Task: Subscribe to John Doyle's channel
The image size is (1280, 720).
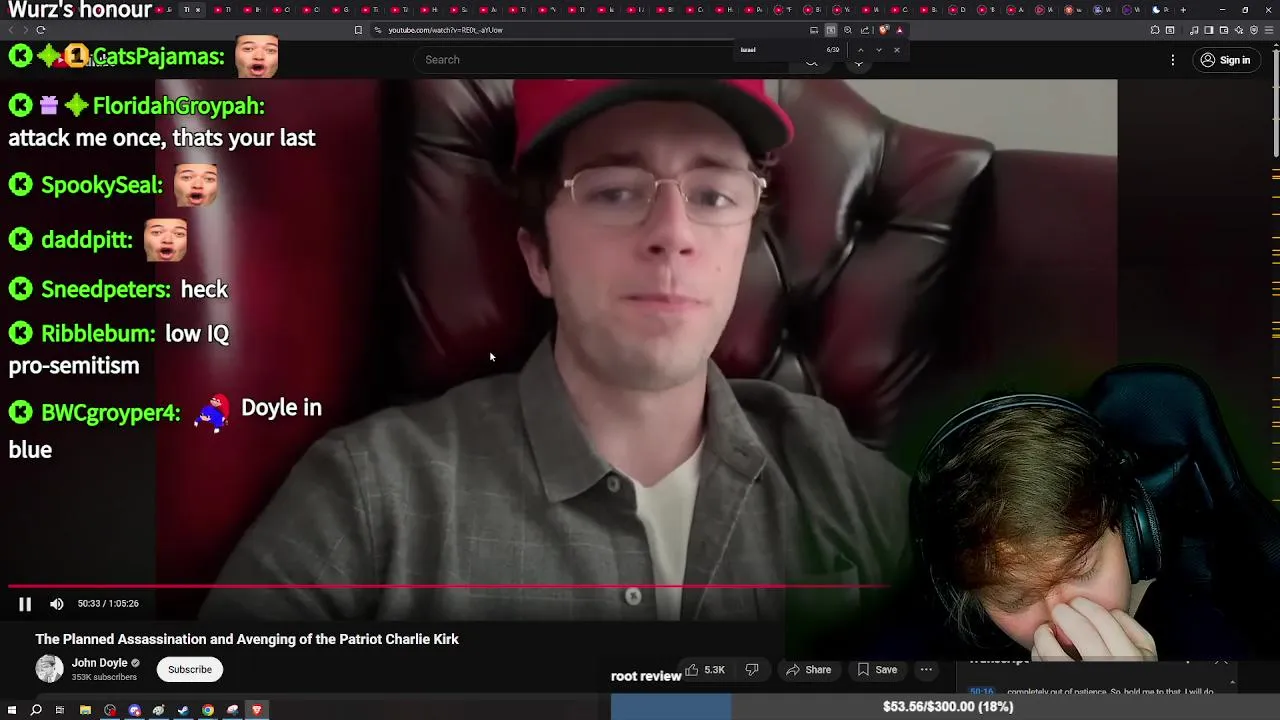Action: pyautogui.click(x=190, y=669)
